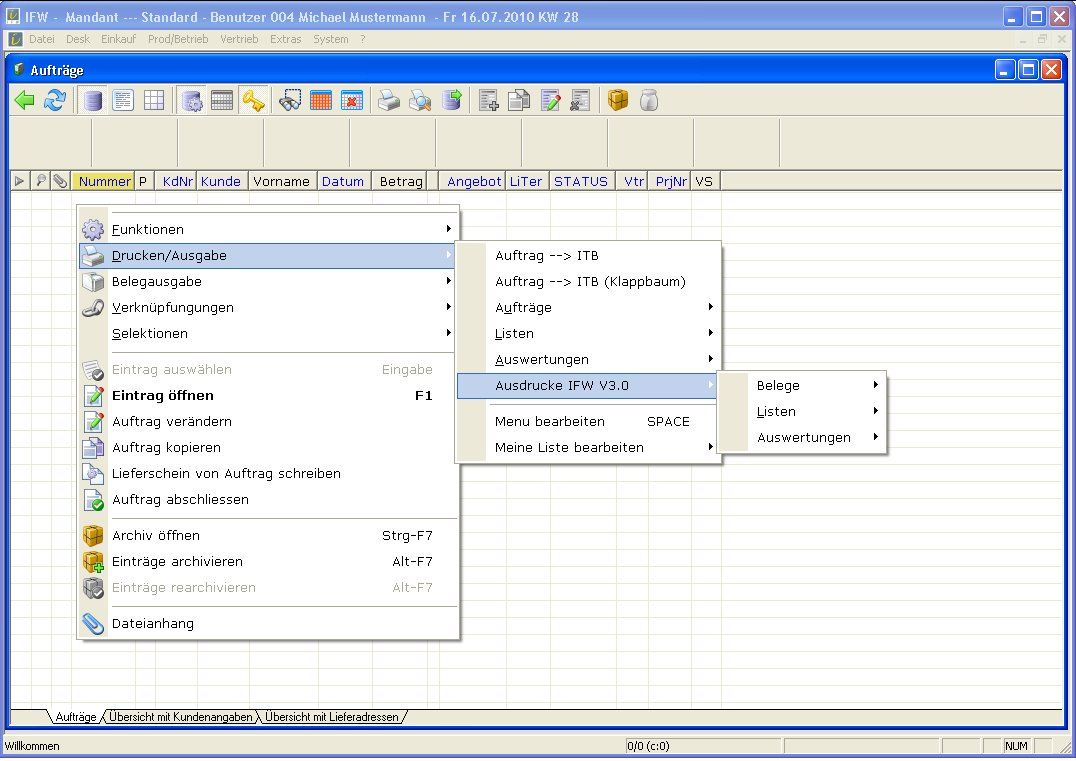Click the print preview magnifier icon
Screen dimensions: 1076x761
click(419, 101)
